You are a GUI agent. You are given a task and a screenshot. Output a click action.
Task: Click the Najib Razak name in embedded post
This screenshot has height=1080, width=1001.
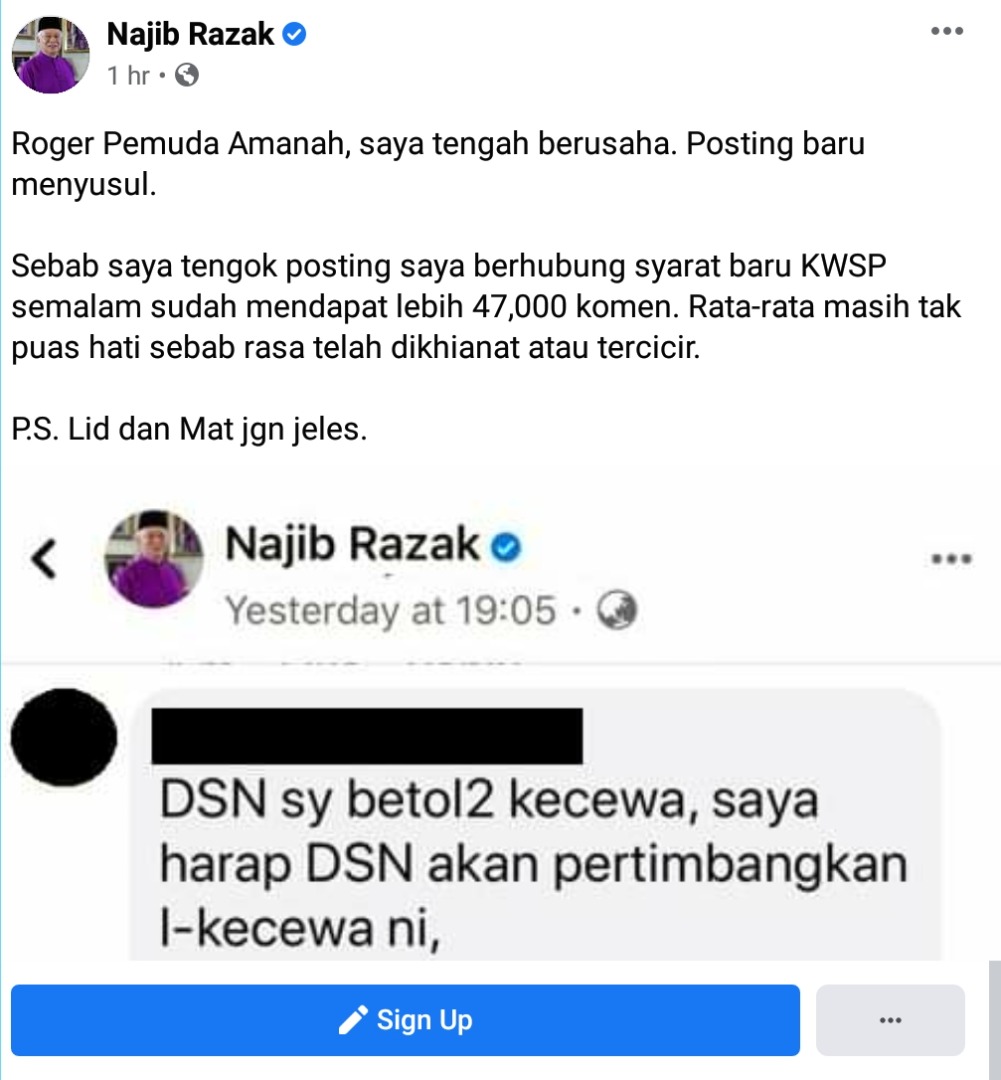pos(352,544)
